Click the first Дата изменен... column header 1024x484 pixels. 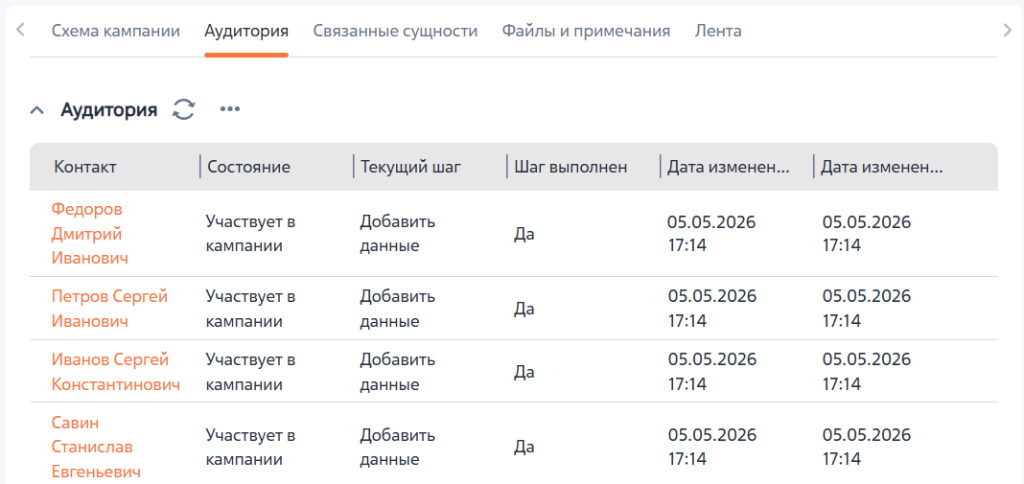pos(728,167)
